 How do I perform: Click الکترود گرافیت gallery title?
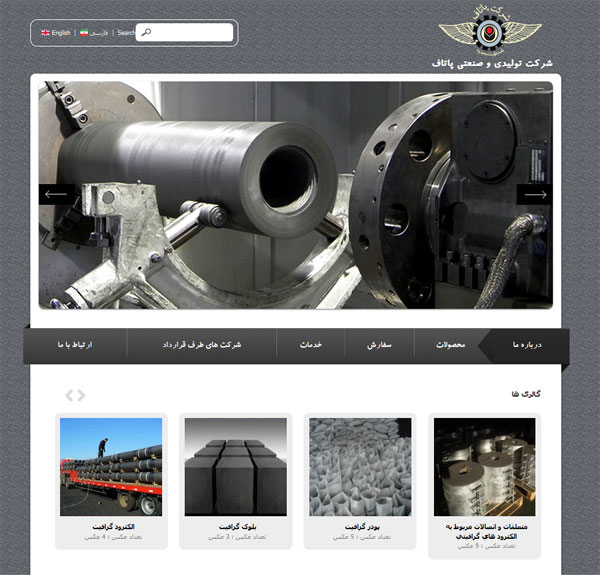113,527
